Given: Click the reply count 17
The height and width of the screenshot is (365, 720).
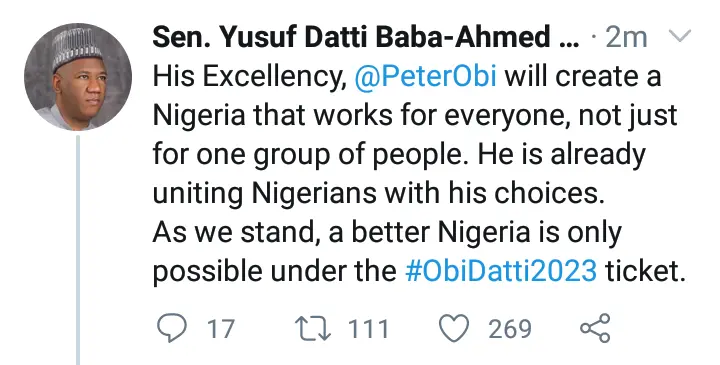Looking at the screenshot, I should click(x=221, y=329).
